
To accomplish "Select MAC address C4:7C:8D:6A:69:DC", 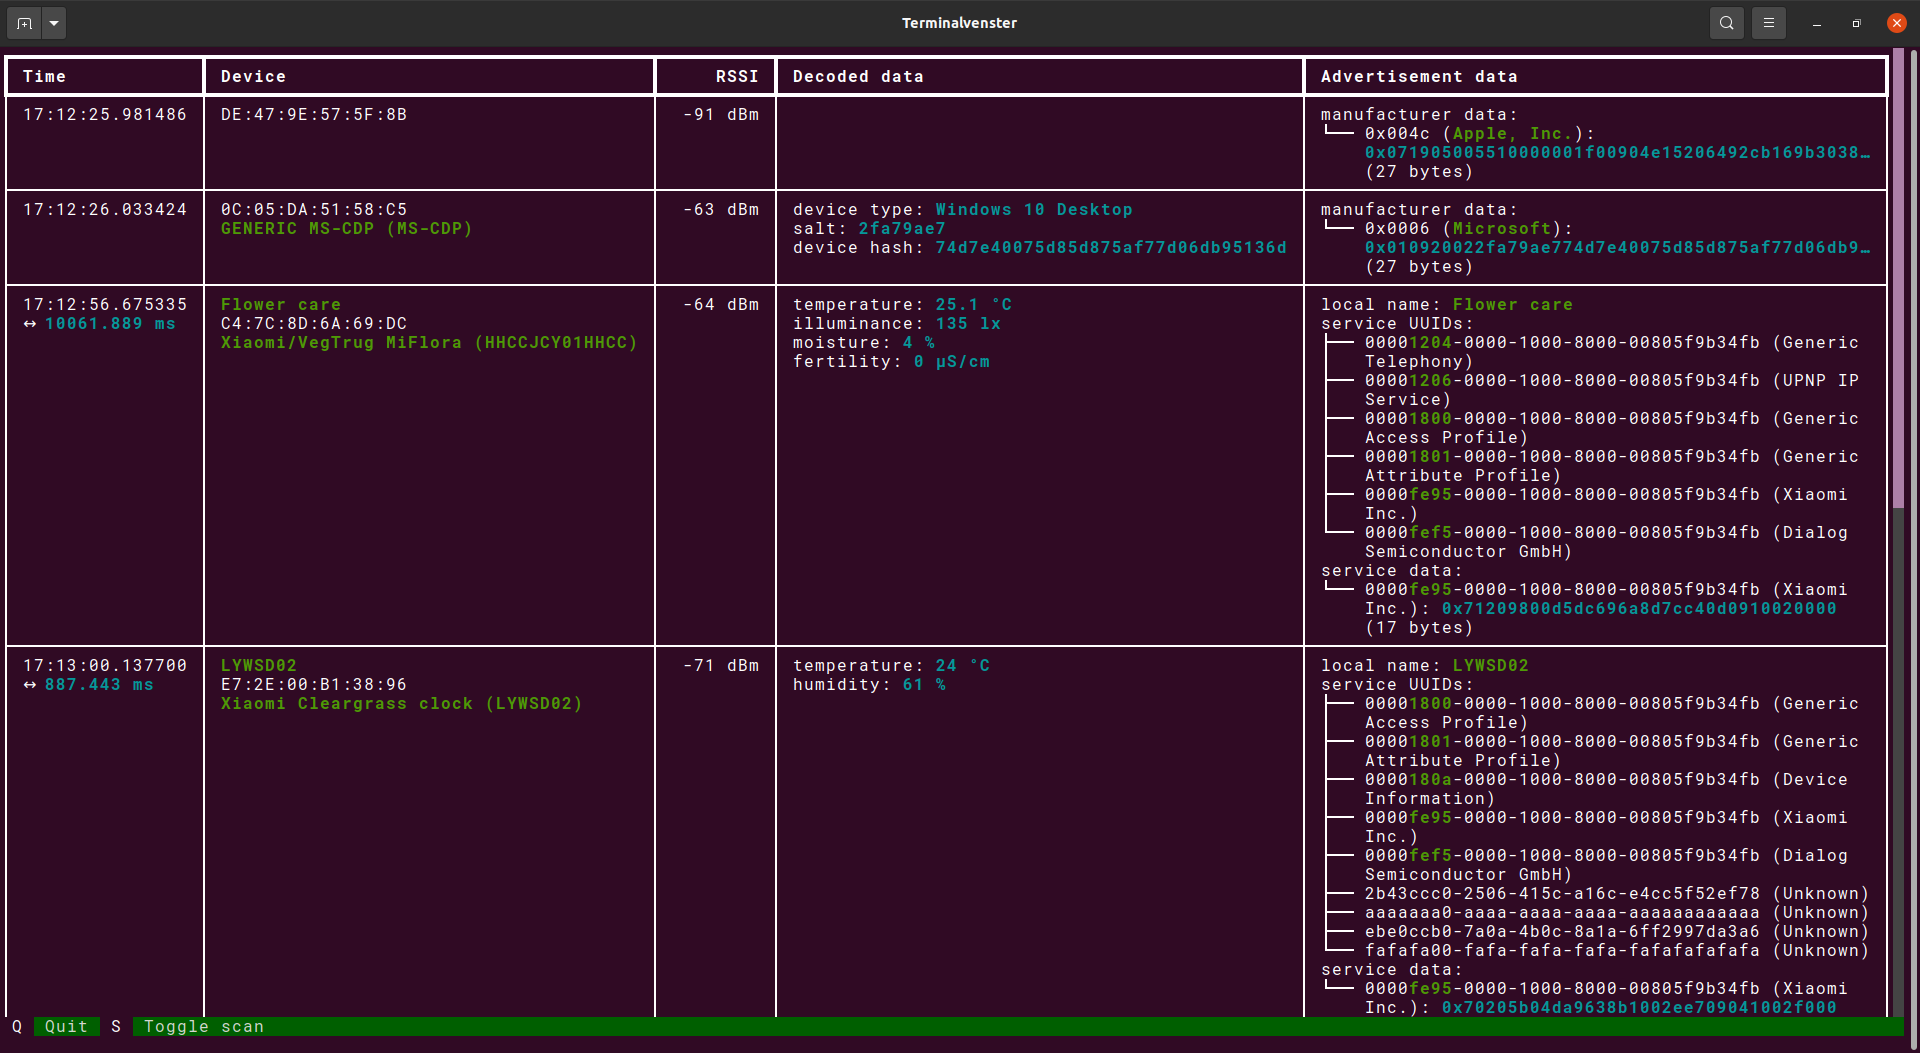I will point(314,324).
